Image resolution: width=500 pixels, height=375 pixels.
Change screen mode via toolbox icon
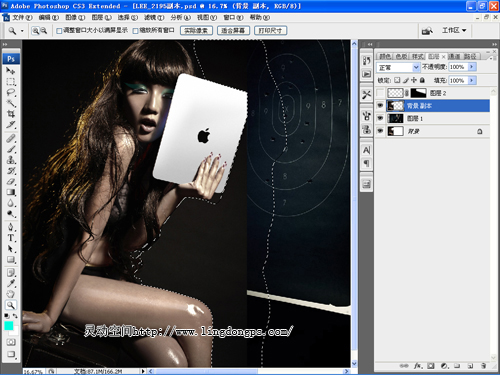click(x=11, y=354)
